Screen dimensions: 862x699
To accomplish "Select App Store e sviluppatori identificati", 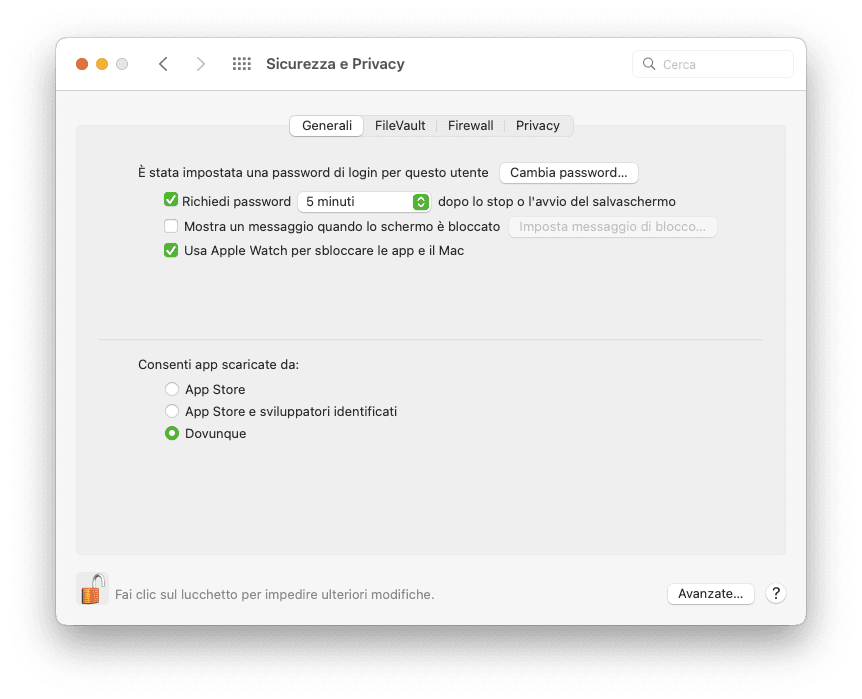I will point(172,411).
